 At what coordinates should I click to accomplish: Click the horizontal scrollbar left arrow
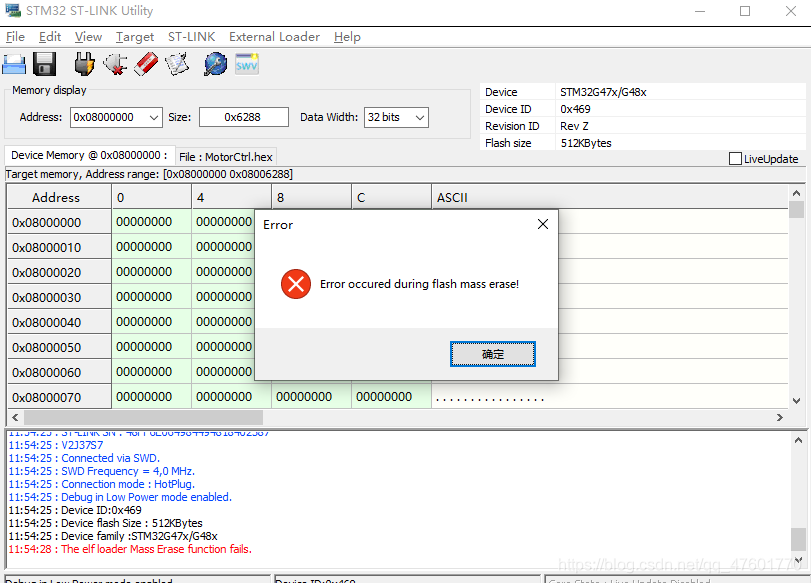pyautogui.click(x=15, y=417)
